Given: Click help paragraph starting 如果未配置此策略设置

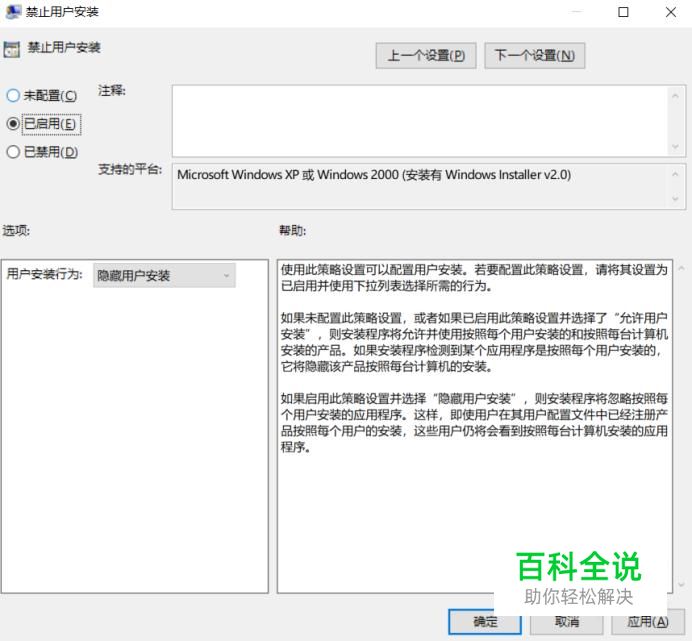Looking at the screenshot, I should (474, 342).
